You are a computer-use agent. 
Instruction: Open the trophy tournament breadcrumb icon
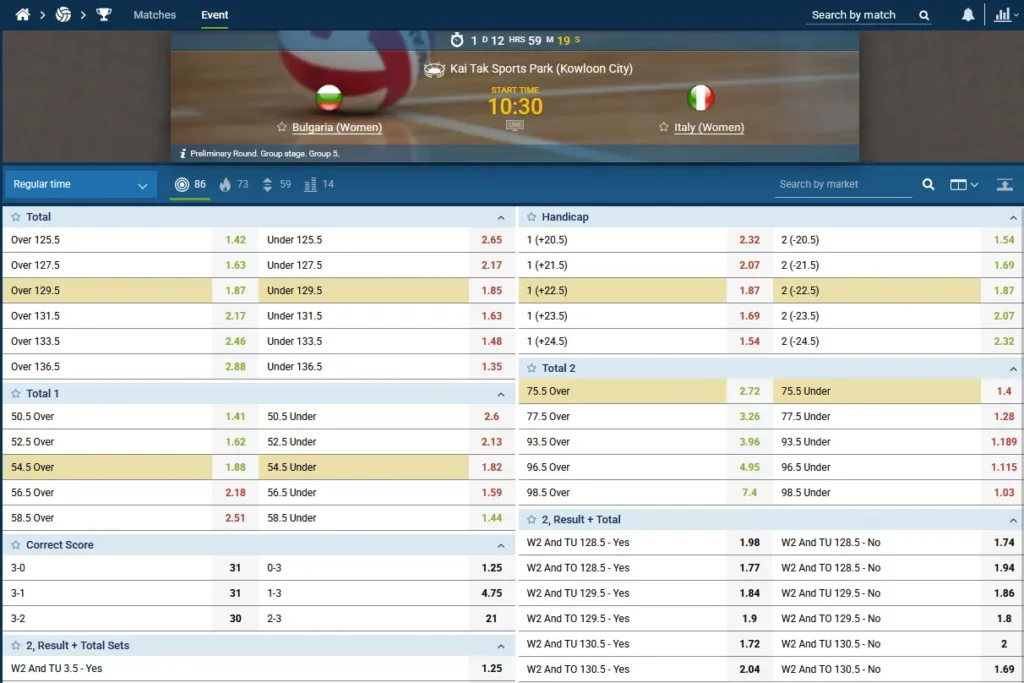click(103, 15)
